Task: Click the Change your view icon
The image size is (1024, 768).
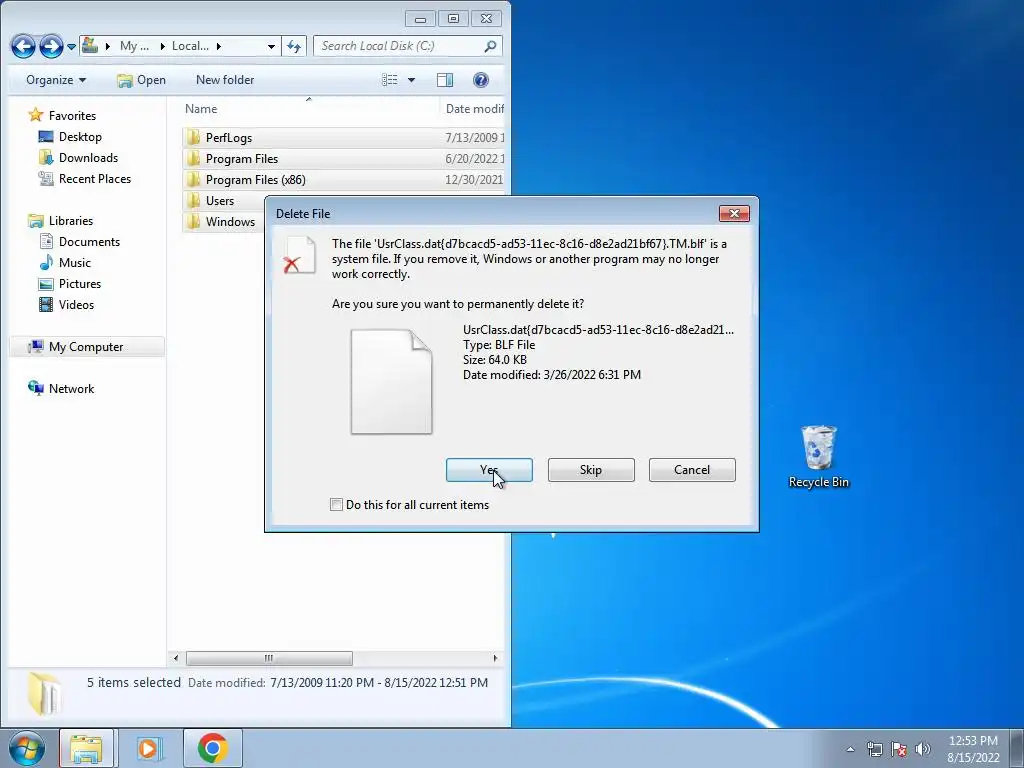Action: coord(389,80)
